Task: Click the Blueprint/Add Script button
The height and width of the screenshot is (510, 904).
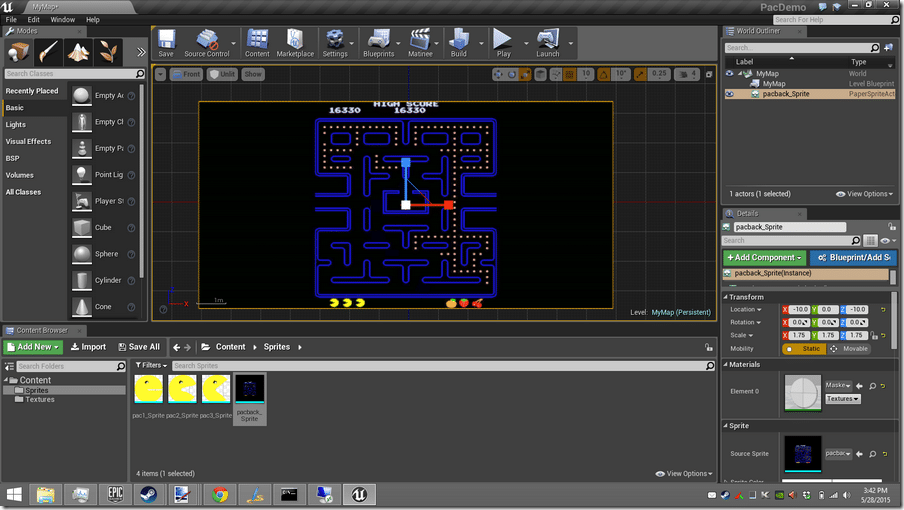Action: click(853, 258)
